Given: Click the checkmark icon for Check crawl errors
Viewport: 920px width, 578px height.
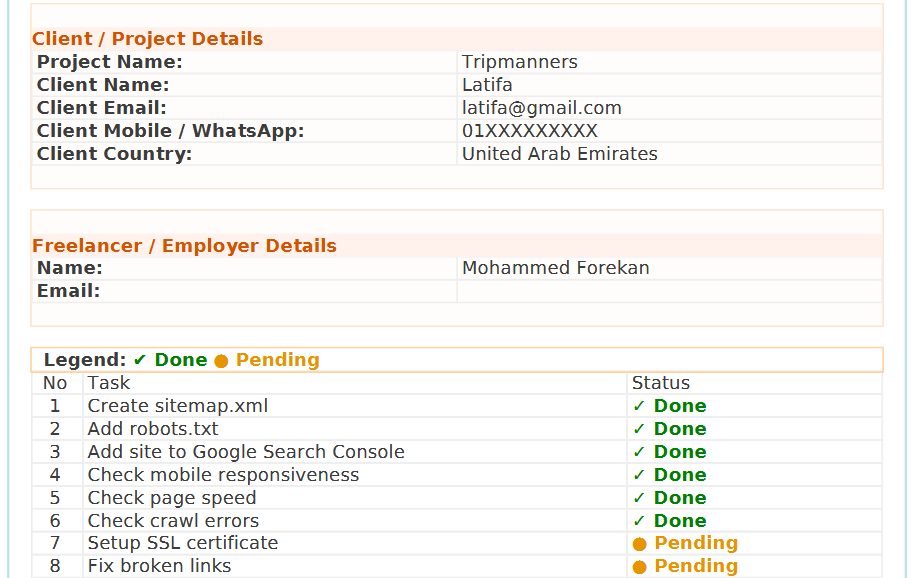Looking at the screenshot, I should 639,521.
